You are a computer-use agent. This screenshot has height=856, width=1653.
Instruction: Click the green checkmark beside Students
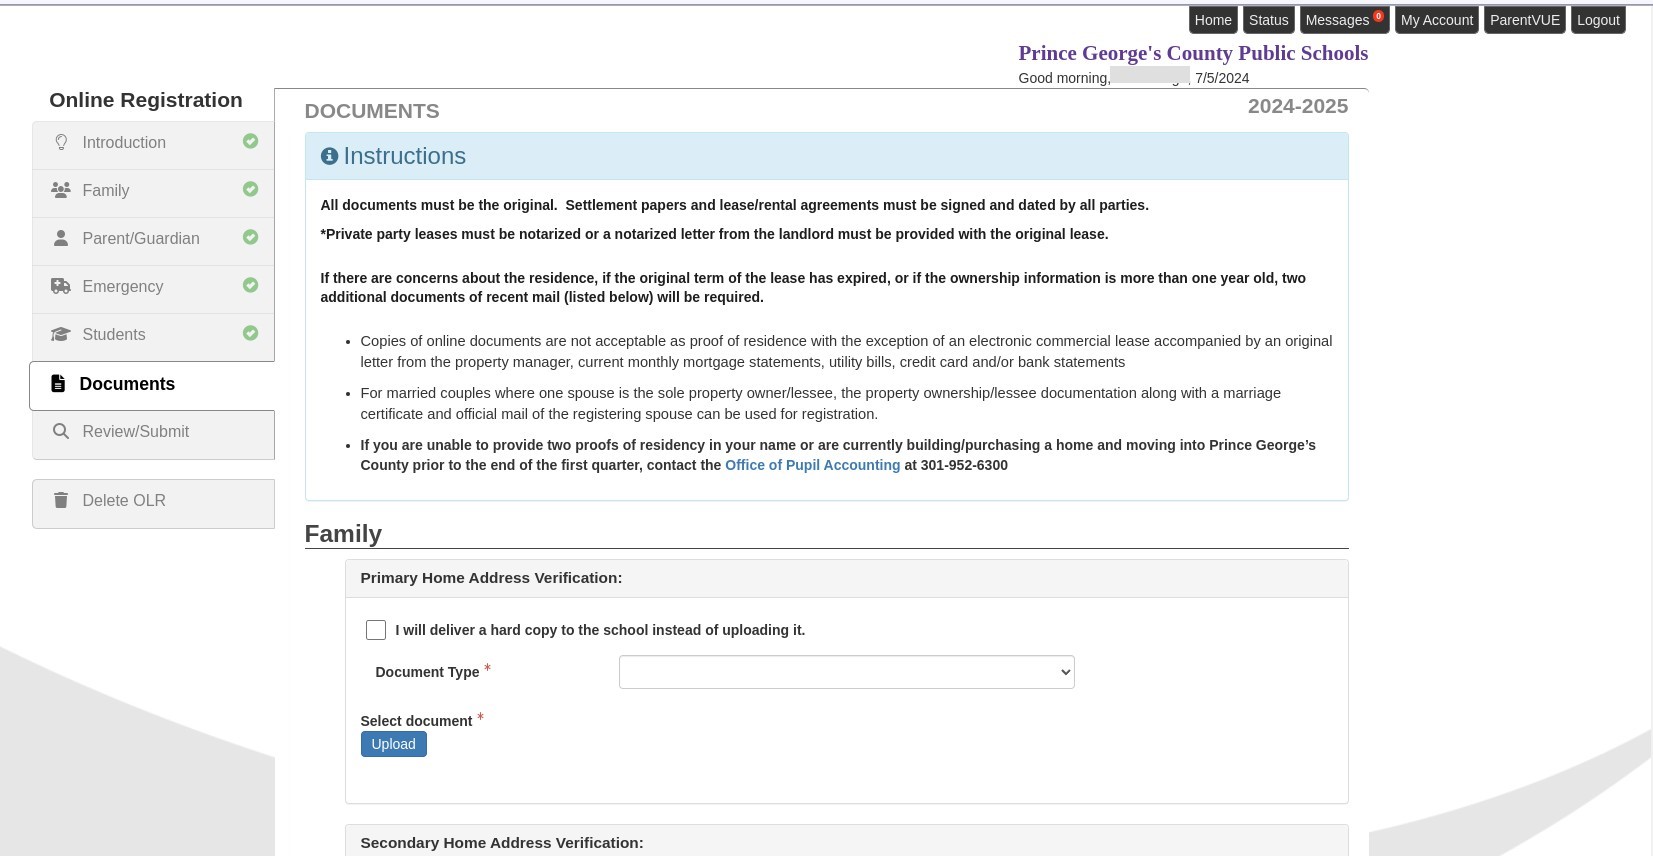250,333
